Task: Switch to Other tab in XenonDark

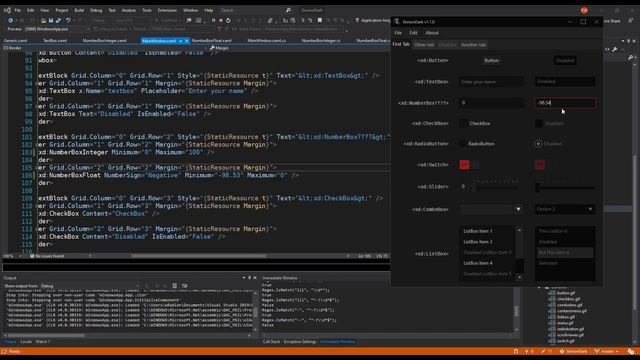Action: pyautogui.click(x=424, y=44)
